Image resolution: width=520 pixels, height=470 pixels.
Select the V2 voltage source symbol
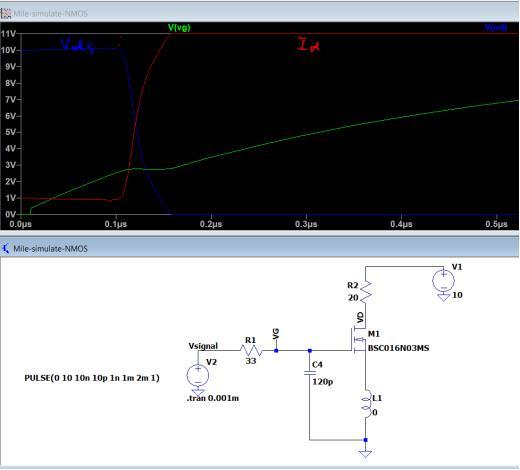click(198, 375)
